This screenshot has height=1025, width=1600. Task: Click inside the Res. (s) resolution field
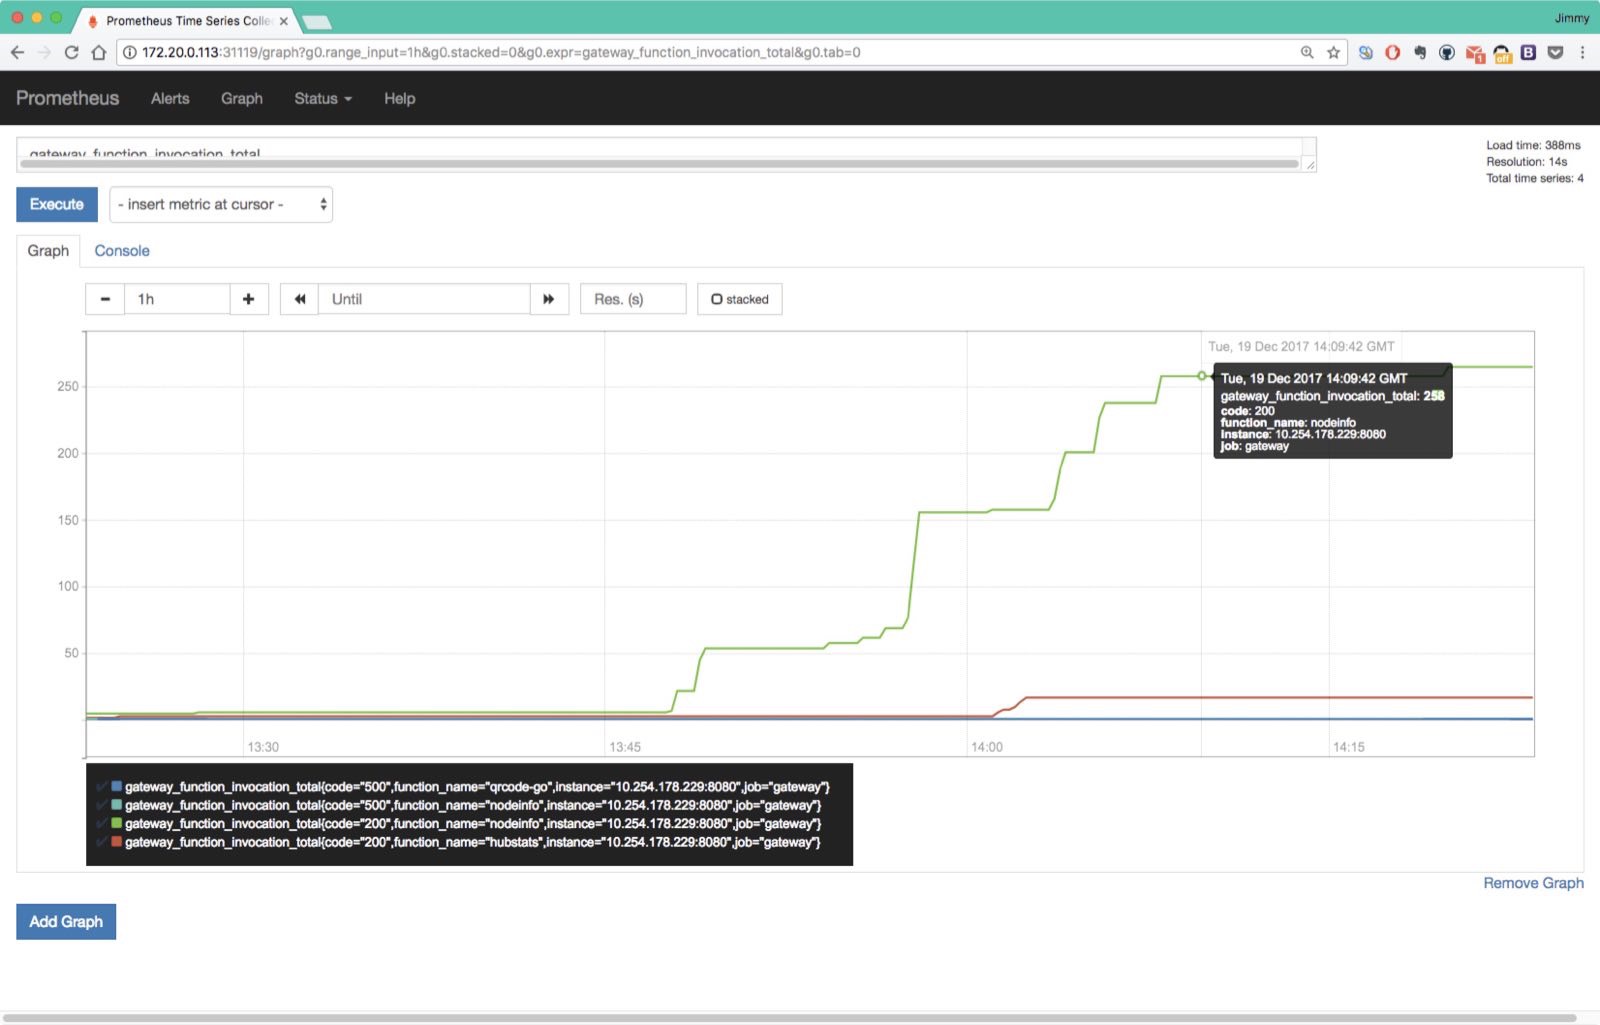pyautogui.click(x=632, y=298)
